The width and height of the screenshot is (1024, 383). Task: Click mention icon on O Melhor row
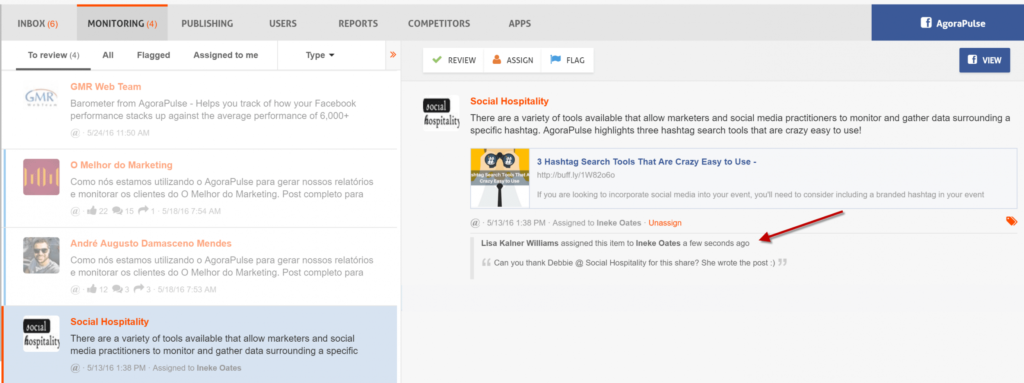pyautogui.click(x=74, y=211)
